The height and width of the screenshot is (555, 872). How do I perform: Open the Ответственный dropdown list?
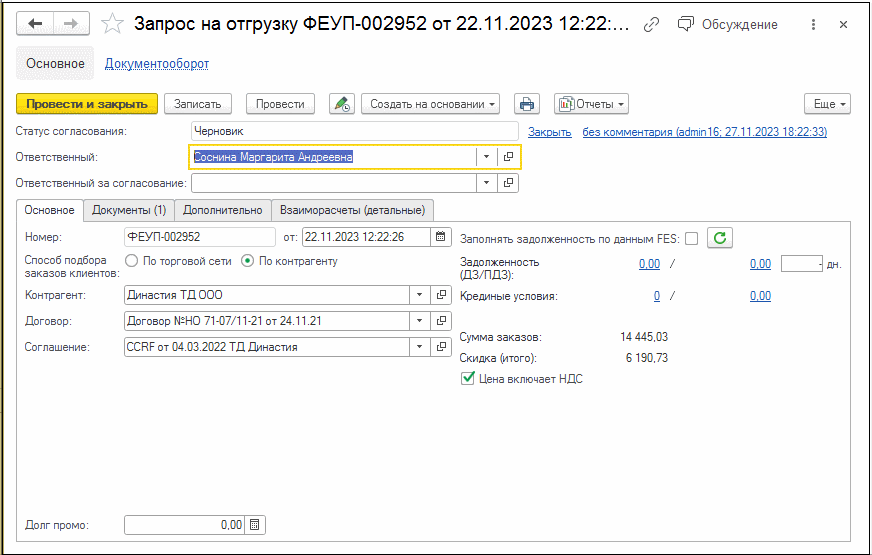[x=485, y=157]
